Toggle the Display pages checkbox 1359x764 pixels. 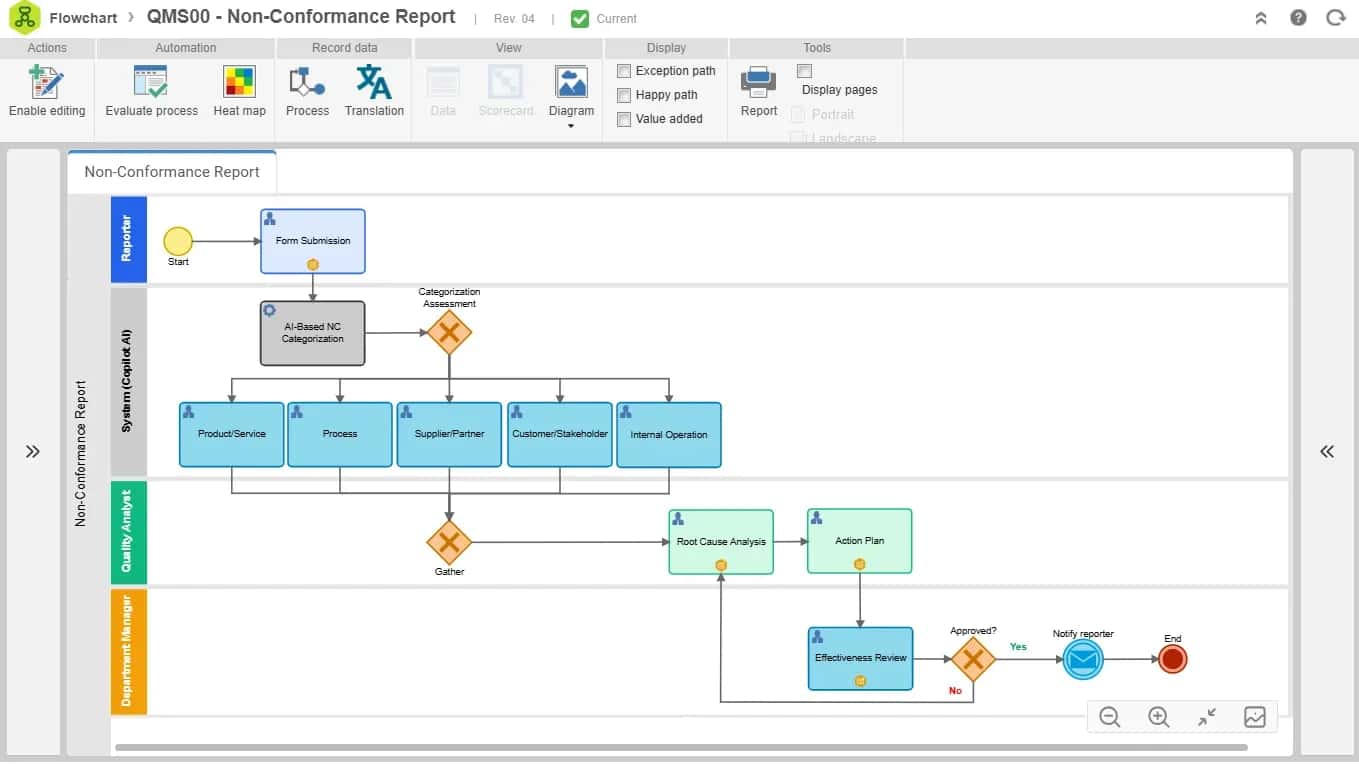coord(804,71)
